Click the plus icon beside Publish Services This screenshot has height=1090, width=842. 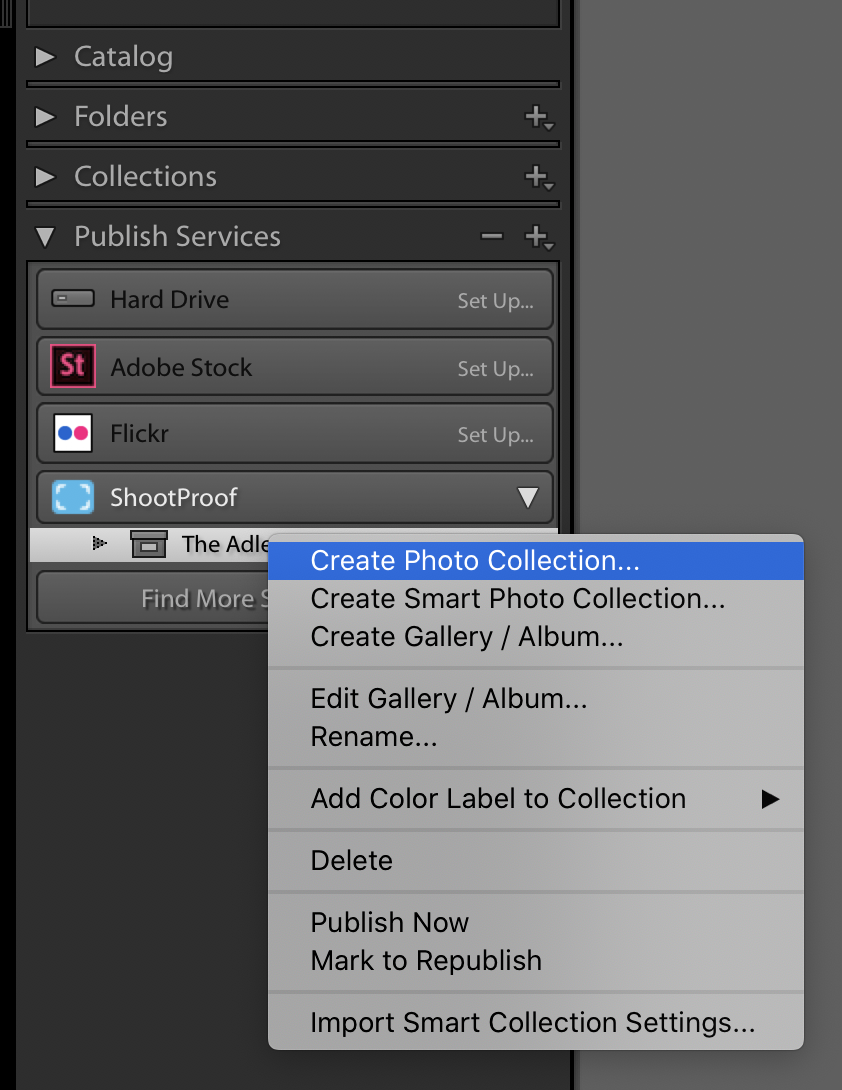pyautogui.click(x=538, y=237)
